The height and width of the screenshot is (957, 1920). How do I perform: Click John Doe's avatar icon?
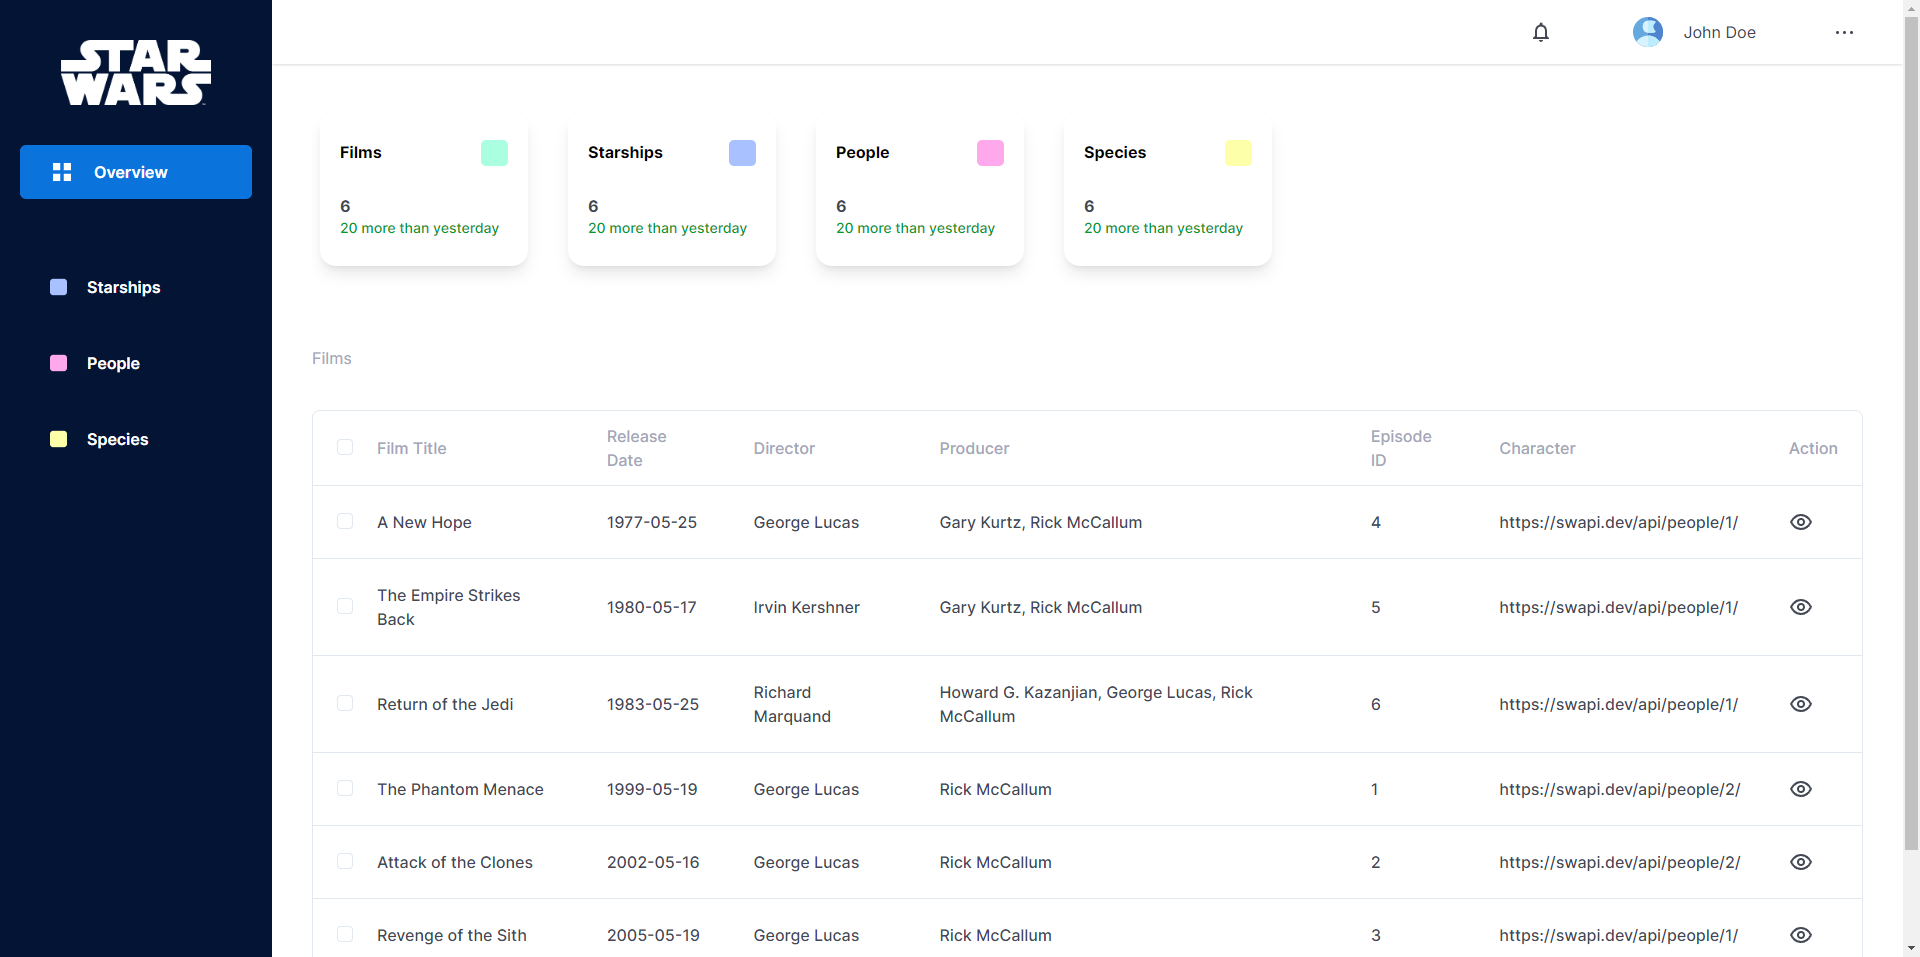(x=1648, y=32)
